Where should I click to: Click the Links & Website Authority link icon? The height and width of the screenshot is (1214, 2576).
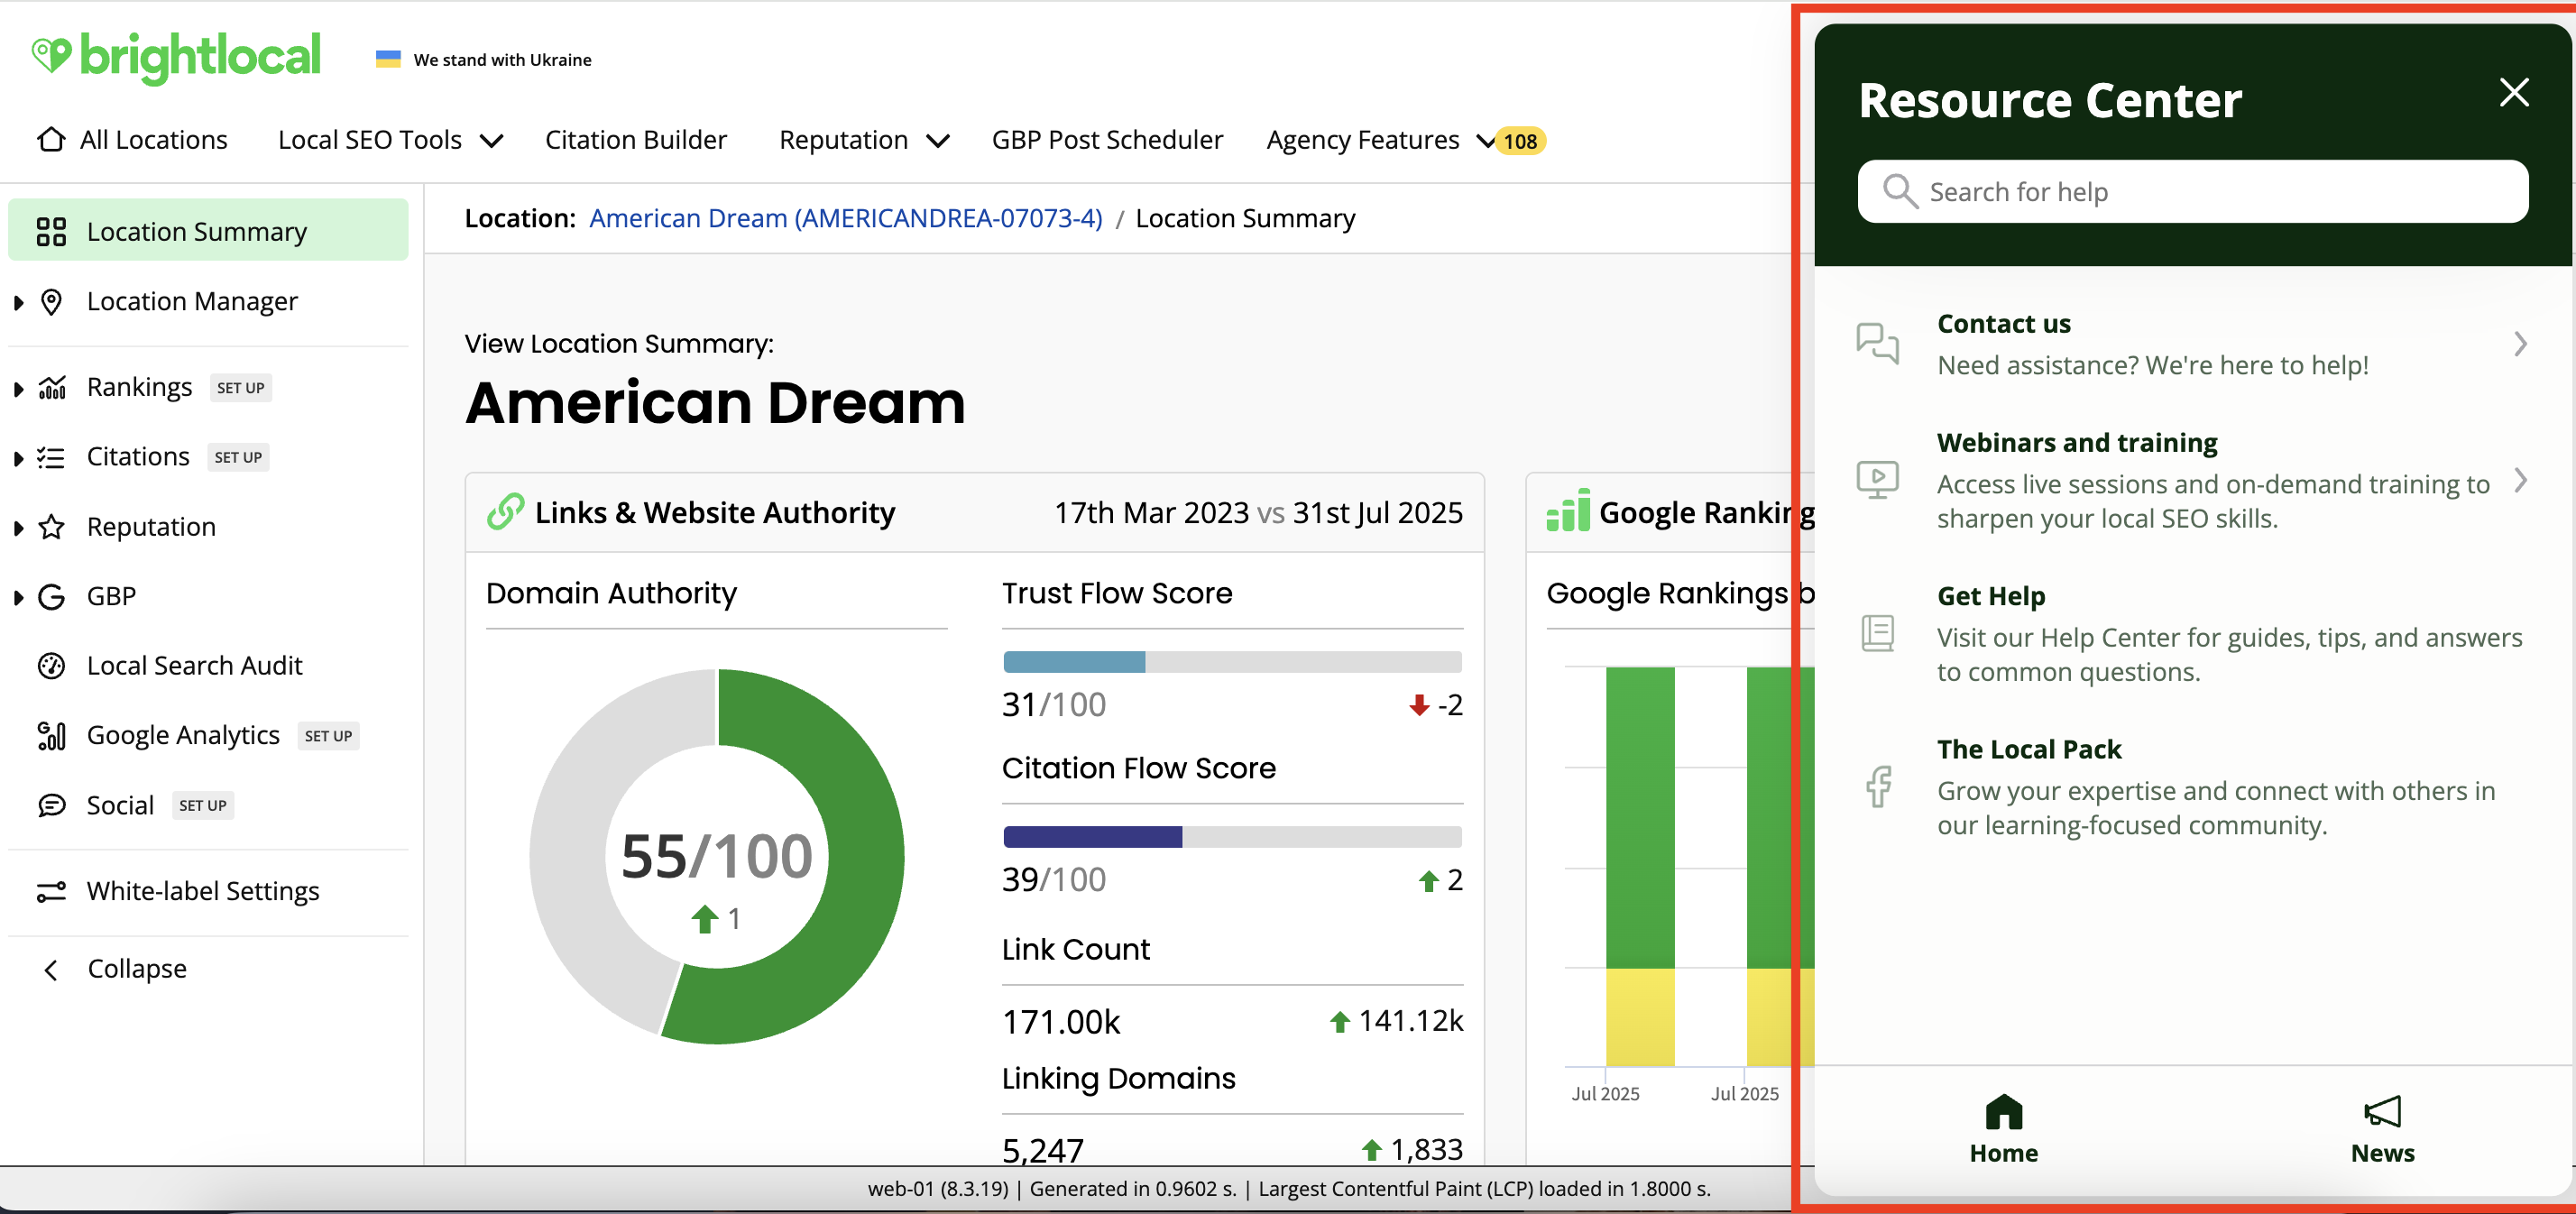505,511
